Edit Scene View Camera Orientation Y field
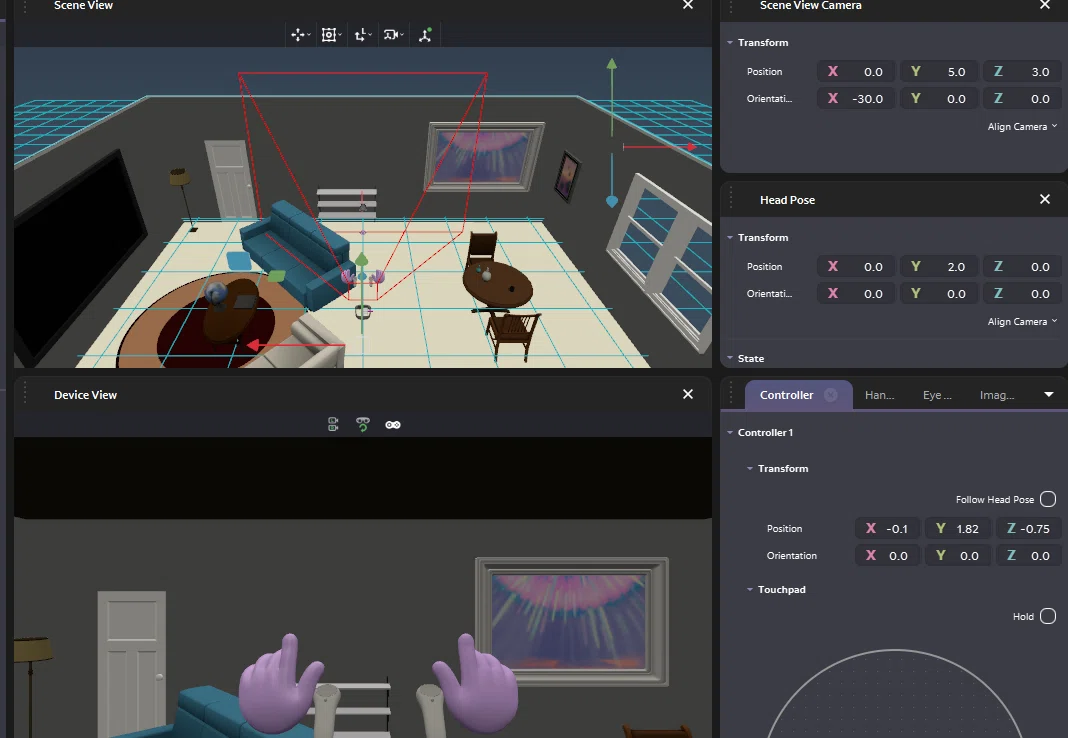 point(939,99)
